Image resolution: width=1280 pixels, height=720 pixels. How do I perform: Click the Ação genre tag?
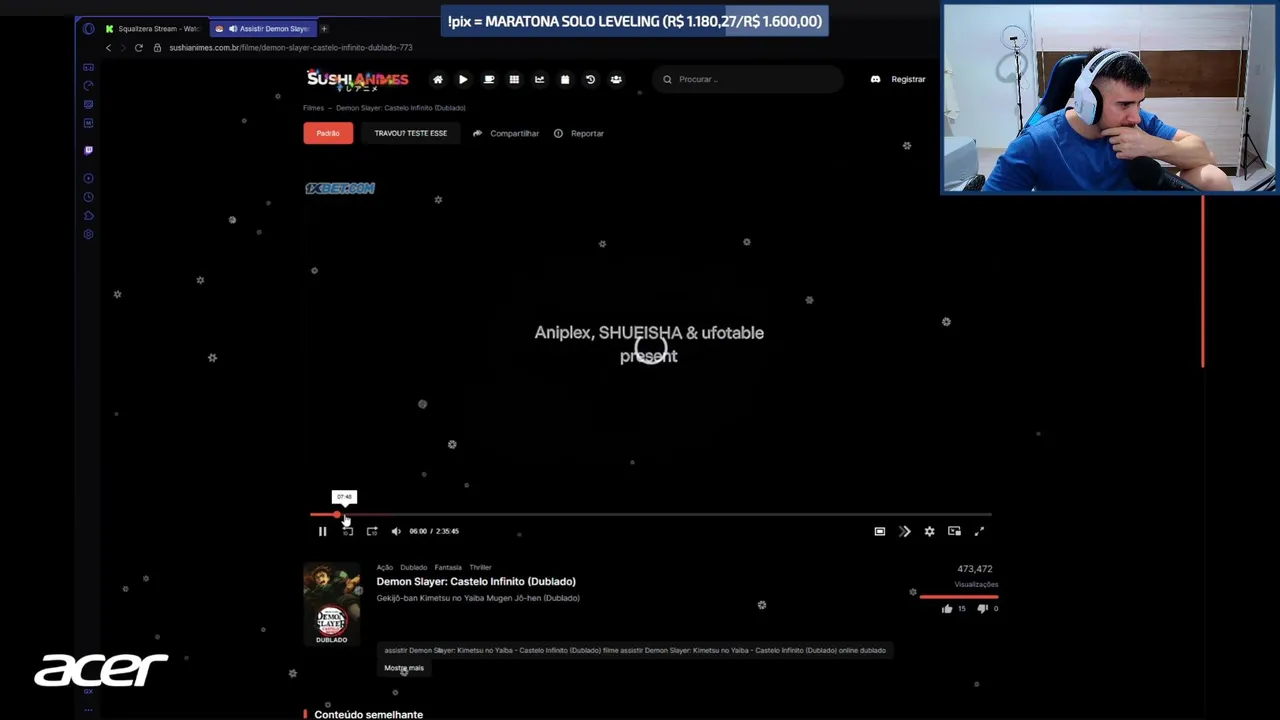[x=385, y=567]
